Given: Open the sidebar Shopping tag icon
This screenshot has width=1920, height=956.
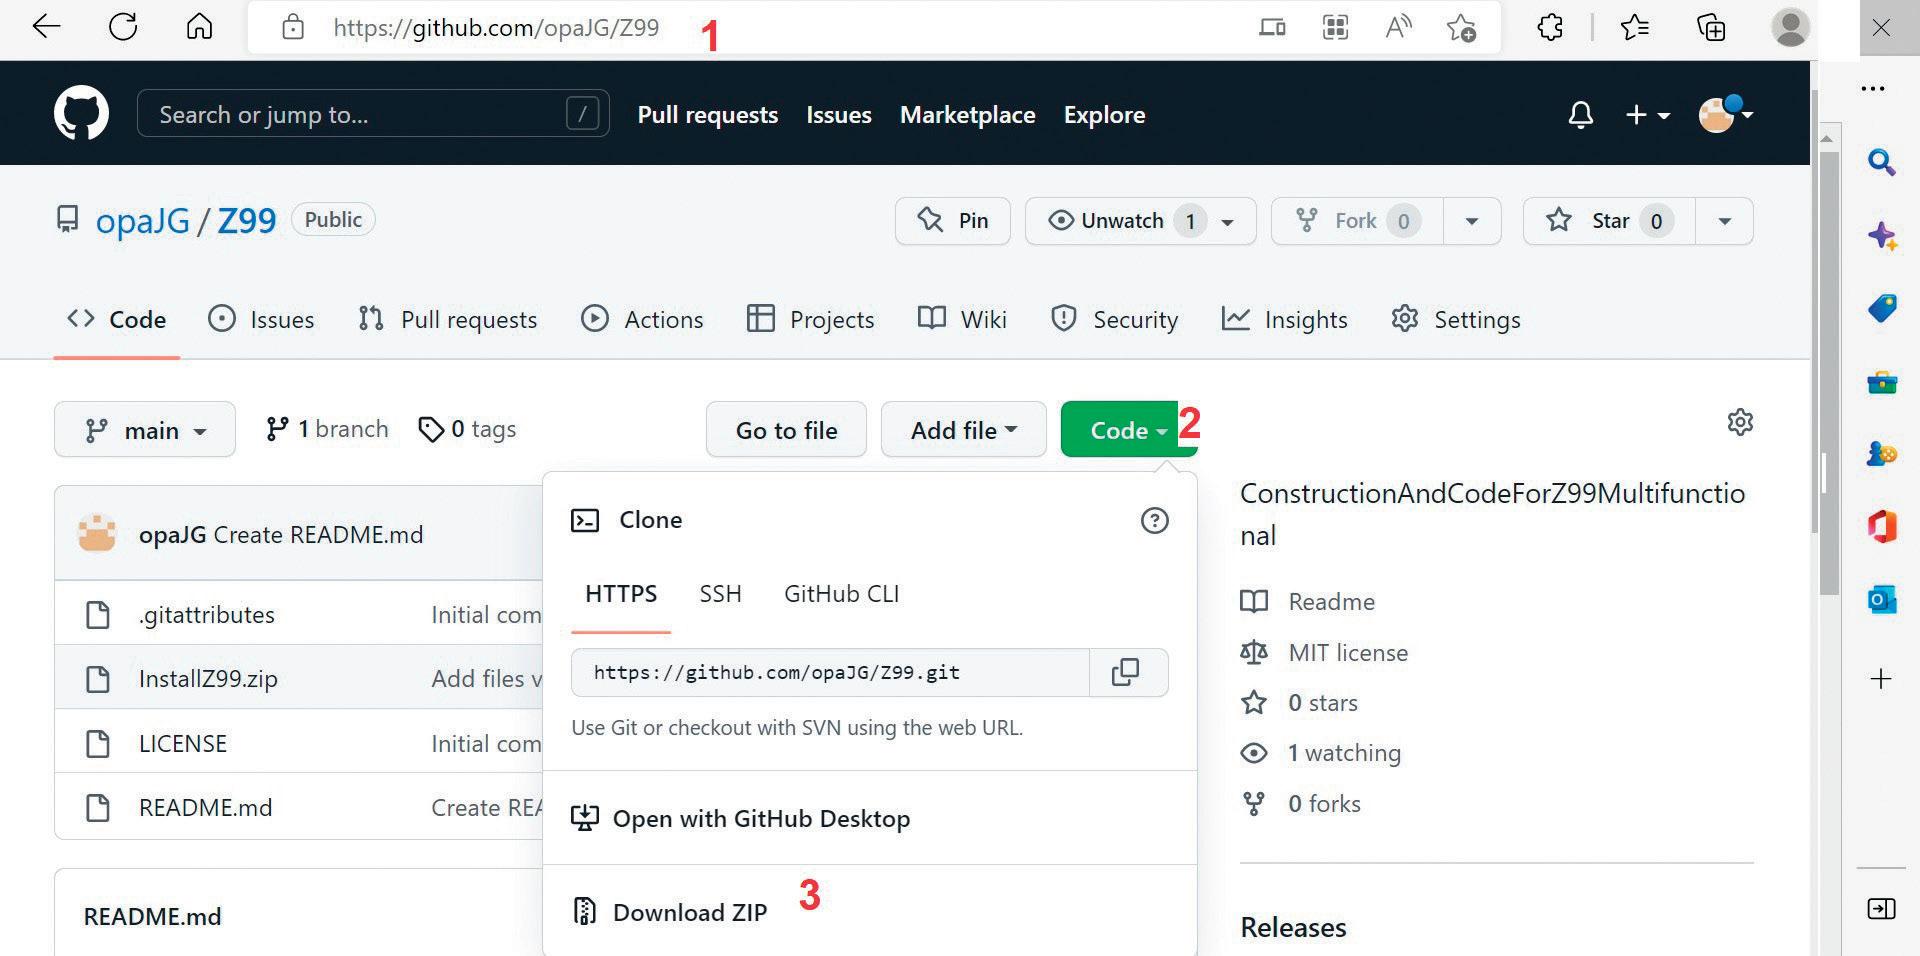Looking at the screenshot, I should tap(1882, 308).
